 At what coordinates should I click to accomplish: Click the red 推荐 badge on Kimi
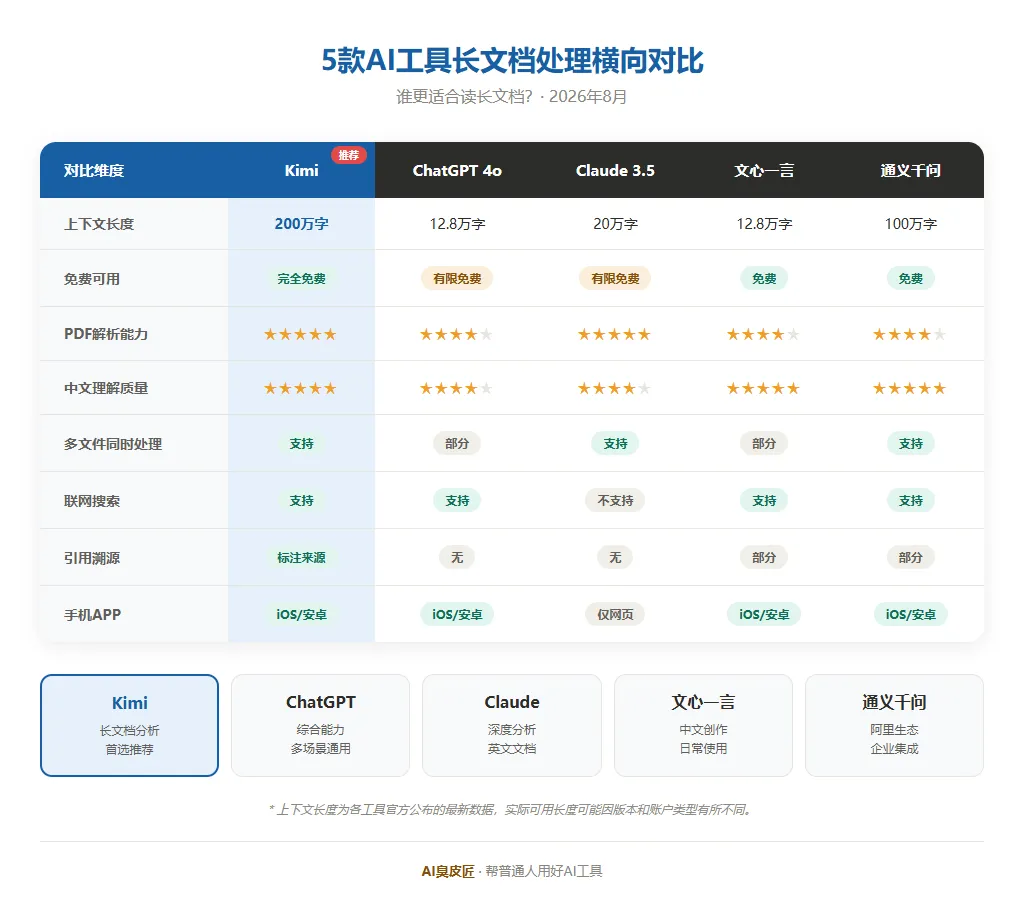[x=349, y=155]
